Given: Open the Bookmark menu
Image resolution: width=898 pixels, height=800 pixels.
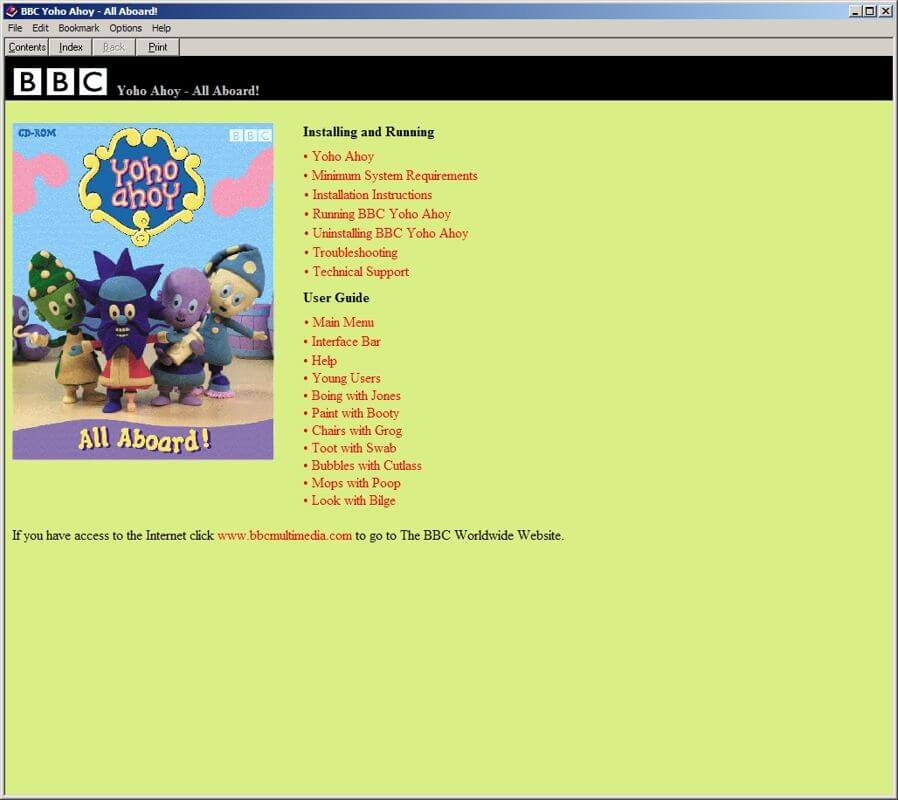Looking at the screenshot, I should (x=79, y=28).
